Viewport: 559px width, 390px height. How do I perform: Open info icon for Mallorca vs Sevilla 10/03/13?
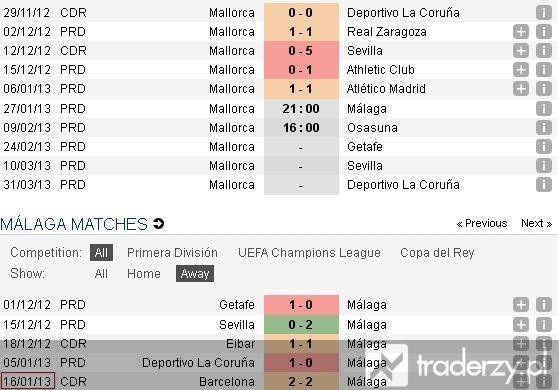(x=544, y=165)
